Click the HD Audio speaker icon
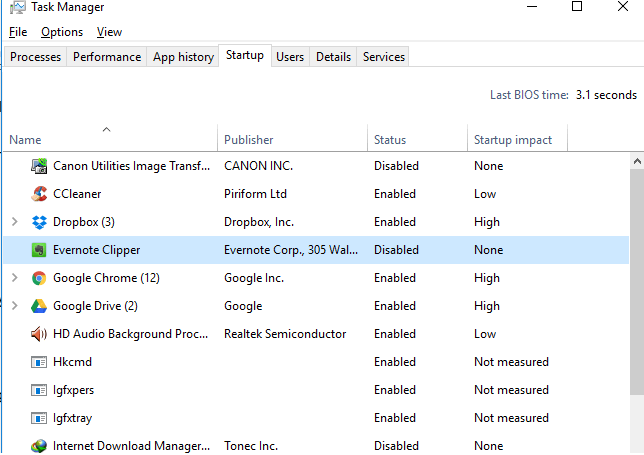This screenshot has height=455, width=644. coord(39,334)
